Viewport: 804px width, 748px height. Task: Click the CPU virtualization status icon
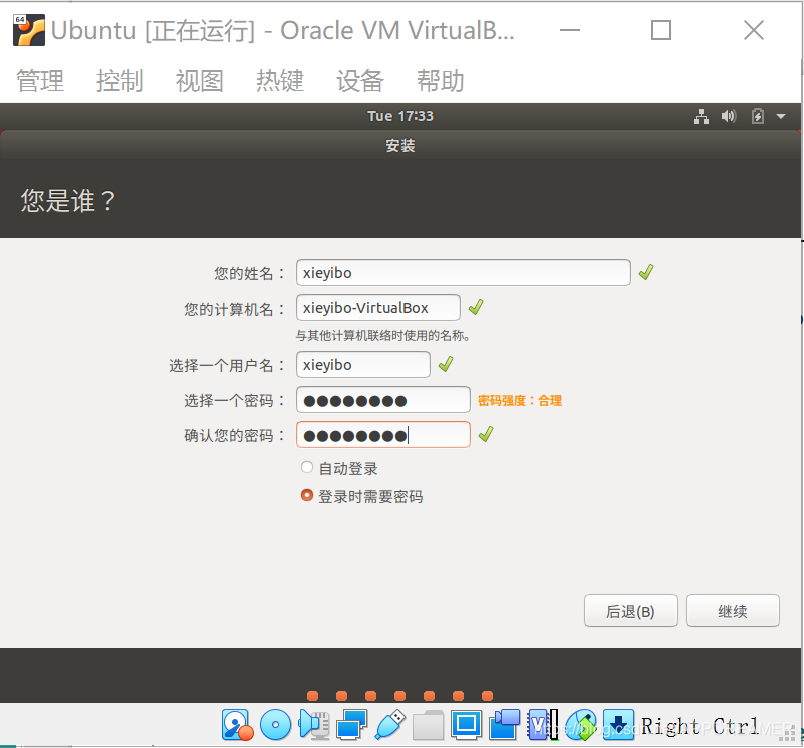click(x=542, y=724)
